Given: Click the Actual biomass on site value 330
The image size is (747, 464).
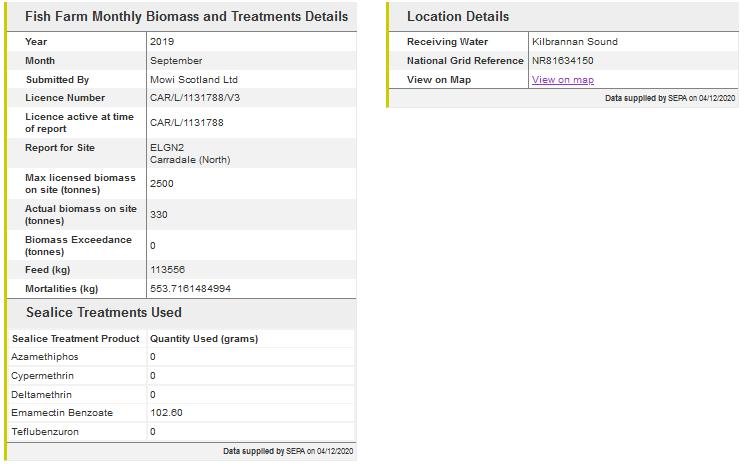Looking at the screenshot, I should pos(159,215).
